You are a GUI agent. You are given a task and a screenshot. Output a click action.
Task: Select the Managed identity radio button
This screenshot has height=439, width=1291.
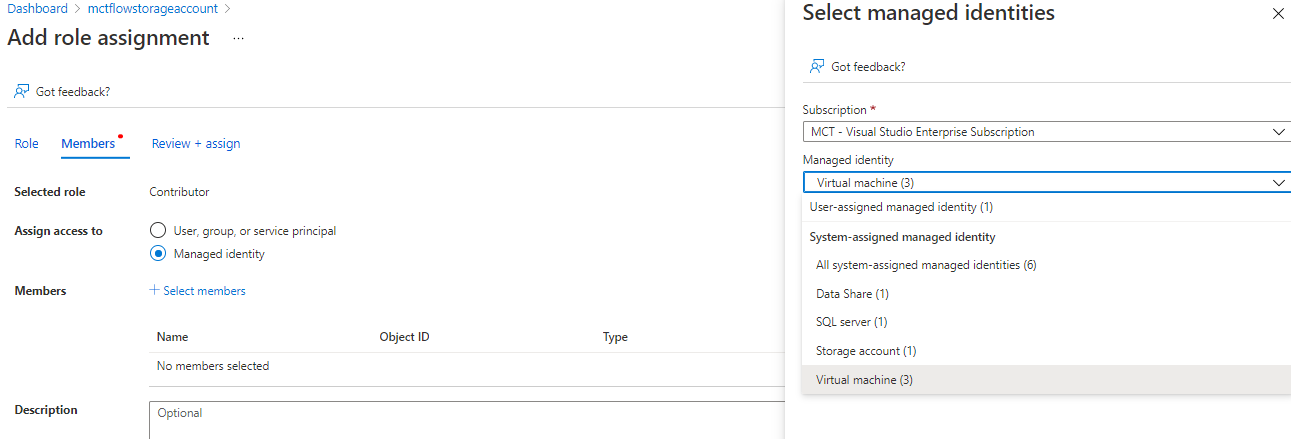(157, 254)
